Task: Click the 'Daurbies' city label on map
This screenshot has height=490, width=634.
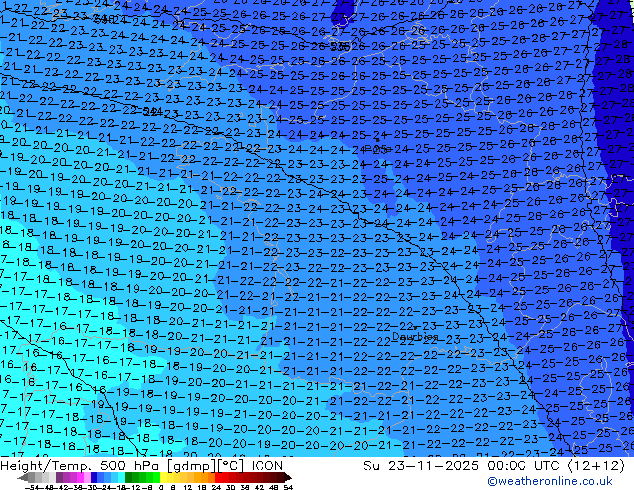Action: pyautogui.click(x=415, y=336)
